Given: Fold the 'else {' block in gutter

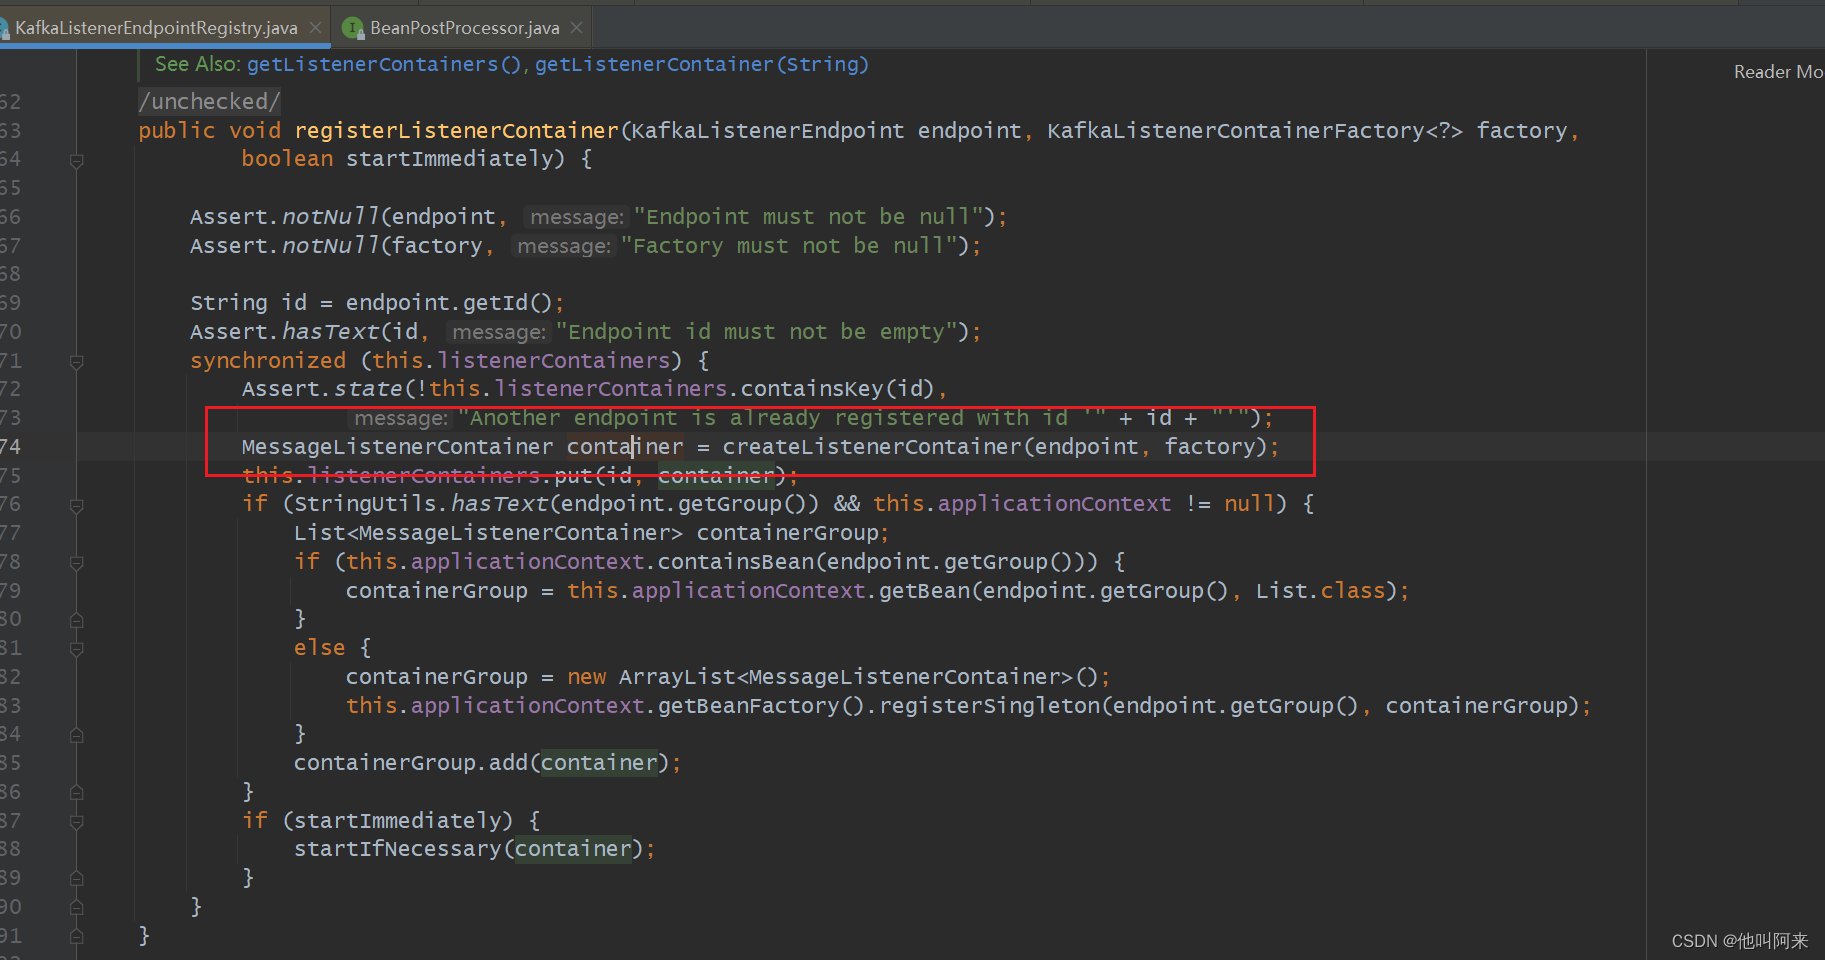Looking at the screenshot, I should tap(77, 649).
